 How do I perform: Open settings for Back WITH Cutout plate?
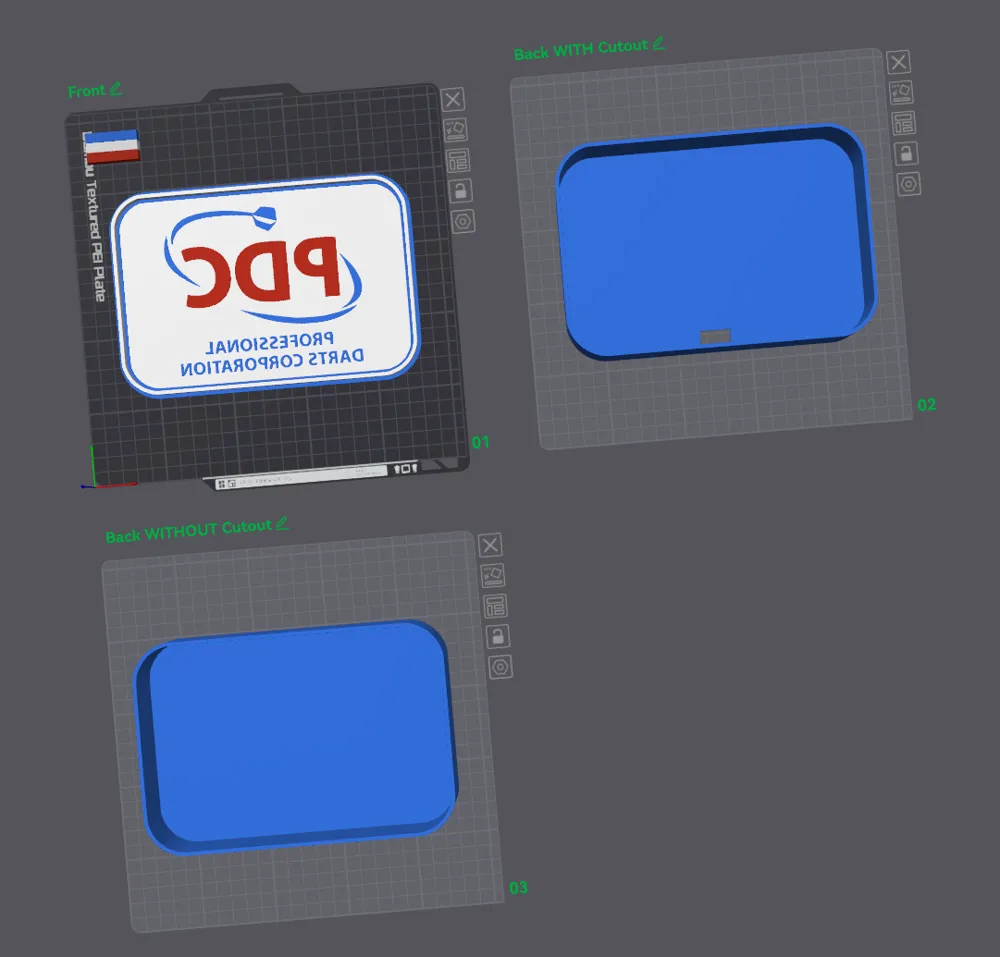click(x=909, y=184)
